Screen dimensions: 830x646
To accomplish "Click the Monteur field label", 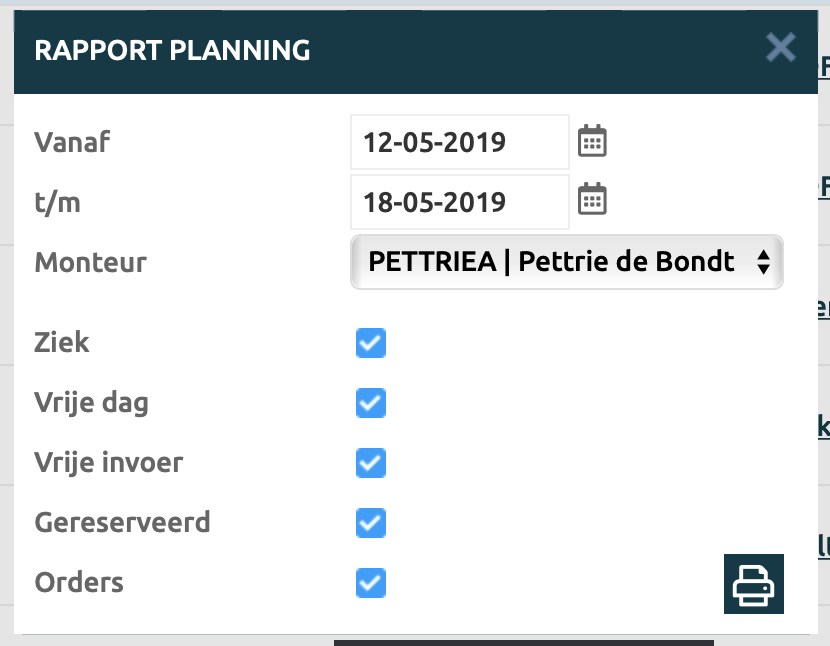I will (x=90, y=263).
